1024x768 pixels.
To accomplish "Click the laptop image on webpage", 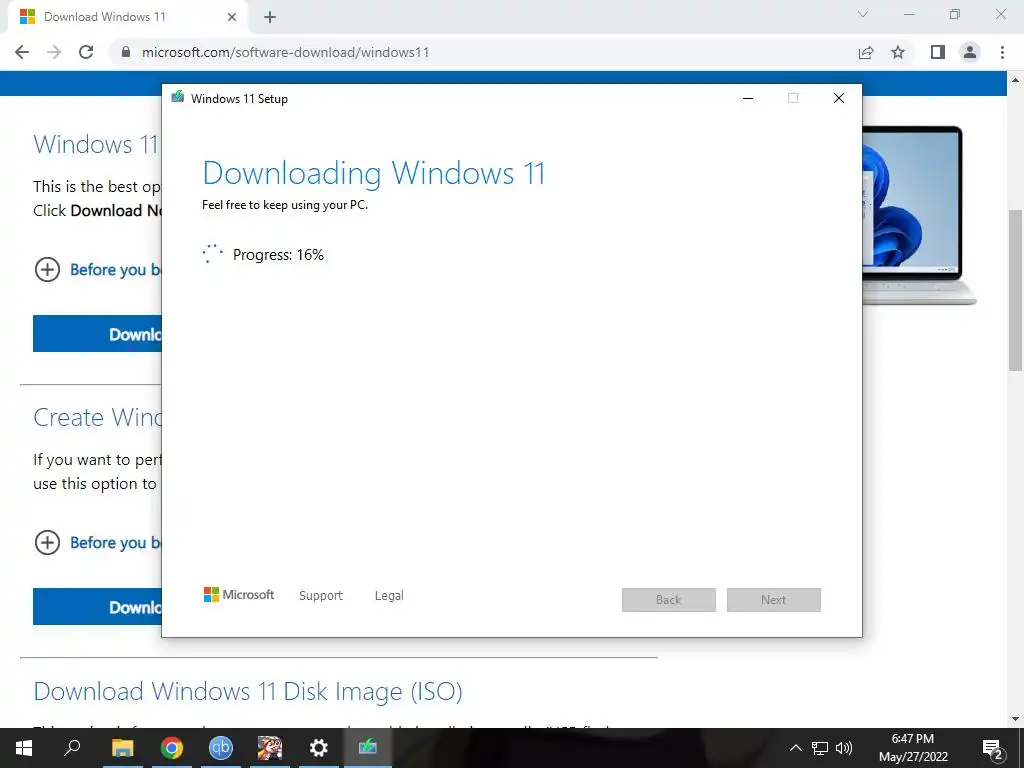I will [x=920, y=216].
